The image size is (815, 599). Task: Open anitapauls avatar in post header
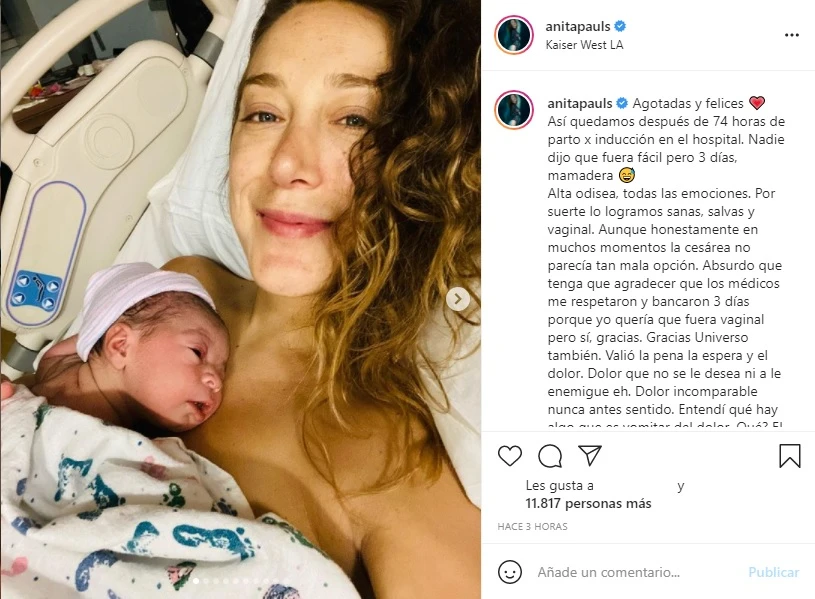[x=514, y=35]
